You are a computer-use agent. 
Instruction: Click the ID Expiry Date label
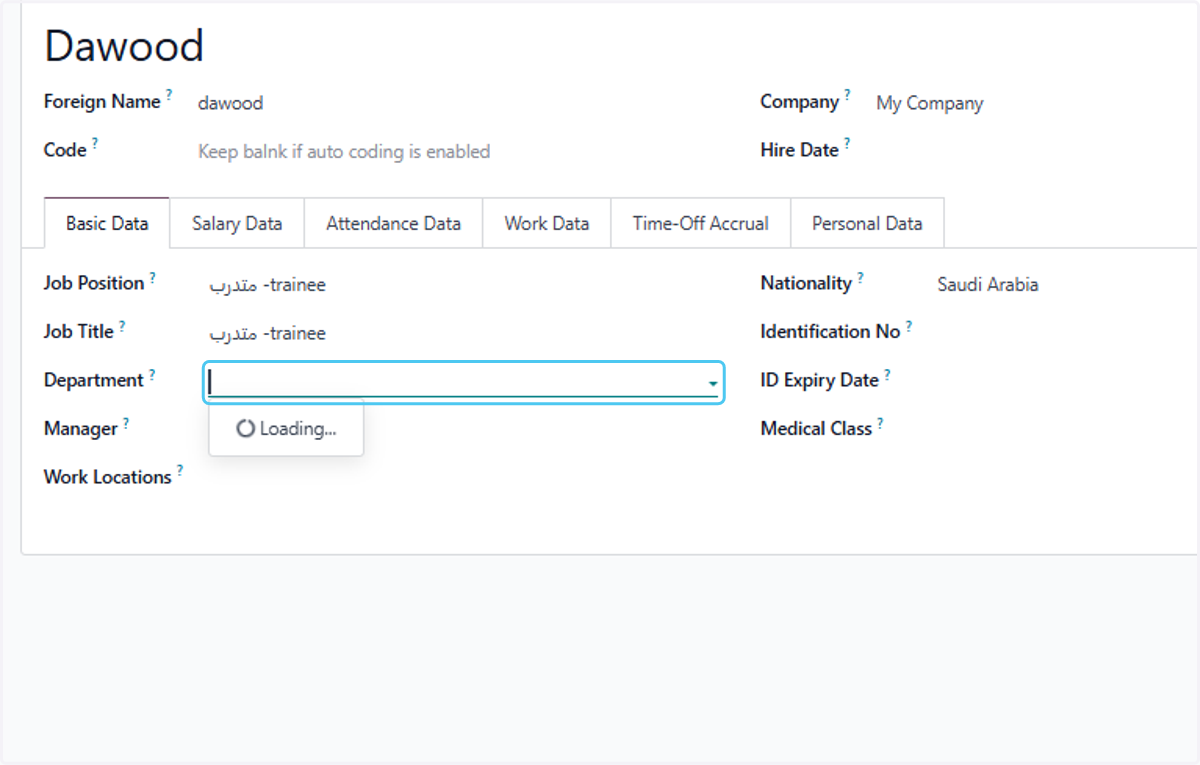pyautogui.click(x=819, y=381)
